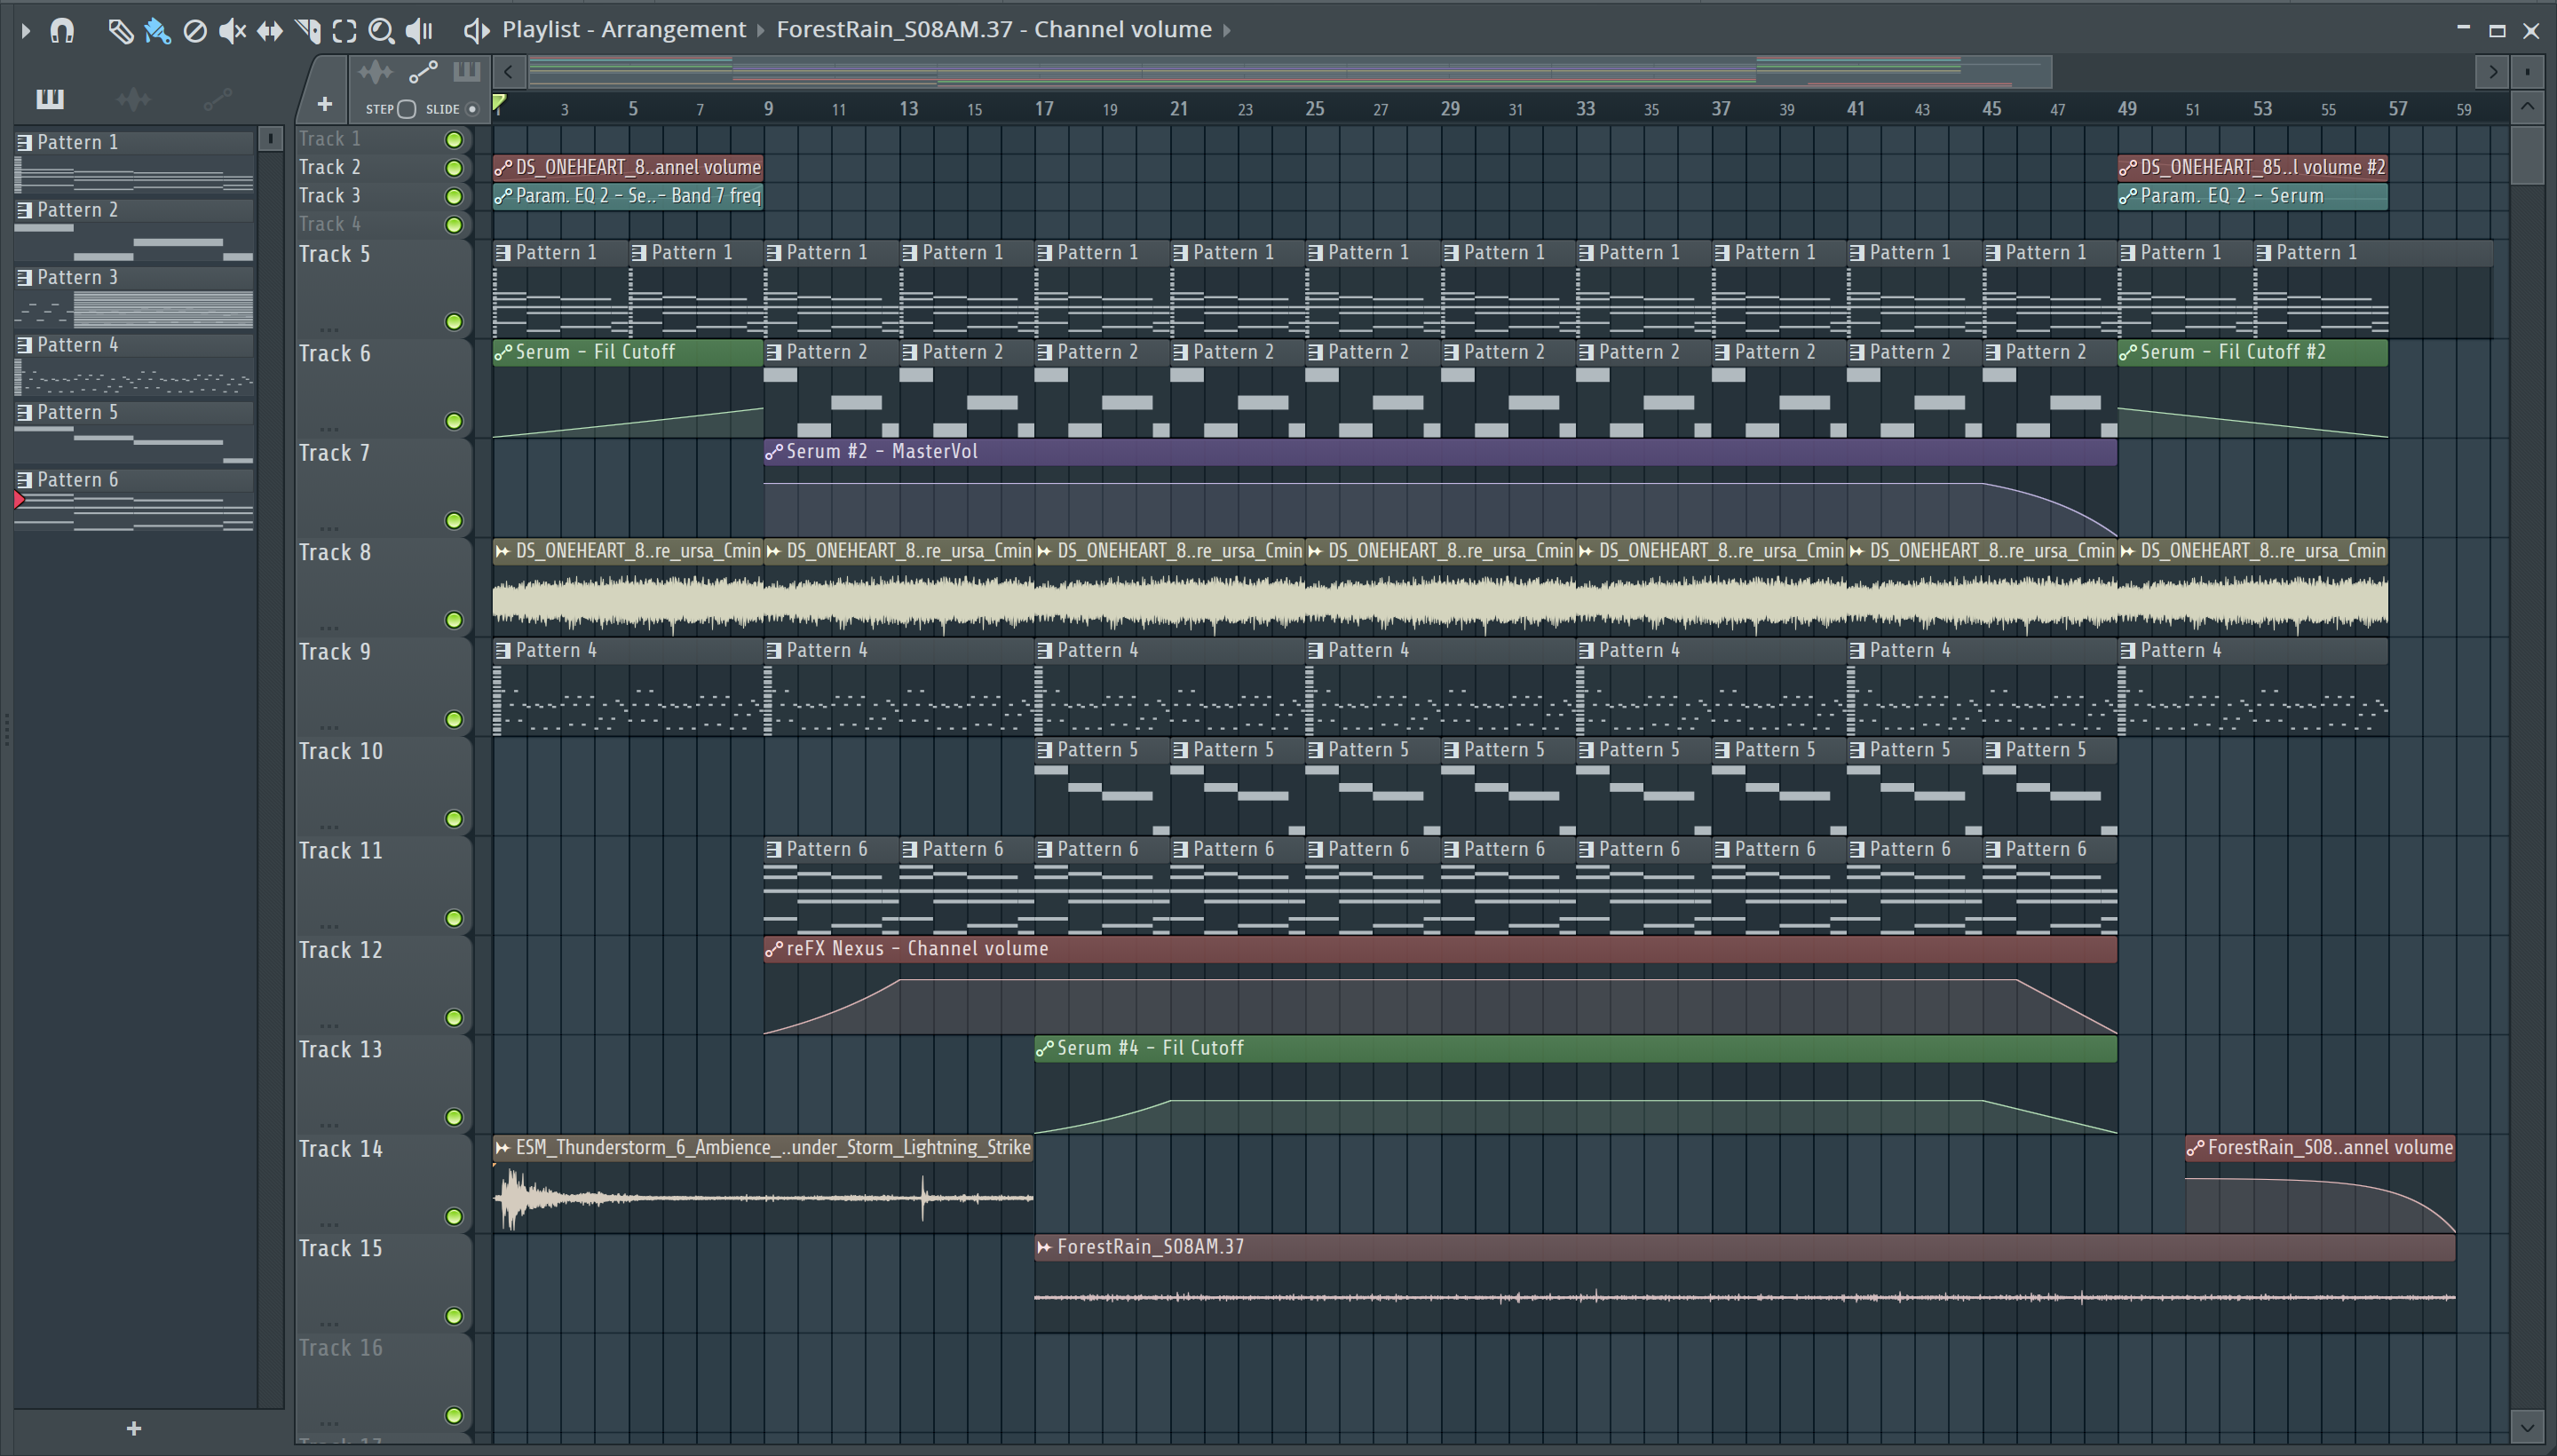2557x1456 pixels.
Task: Select Track 7 header label
Action: coord(334,453)
